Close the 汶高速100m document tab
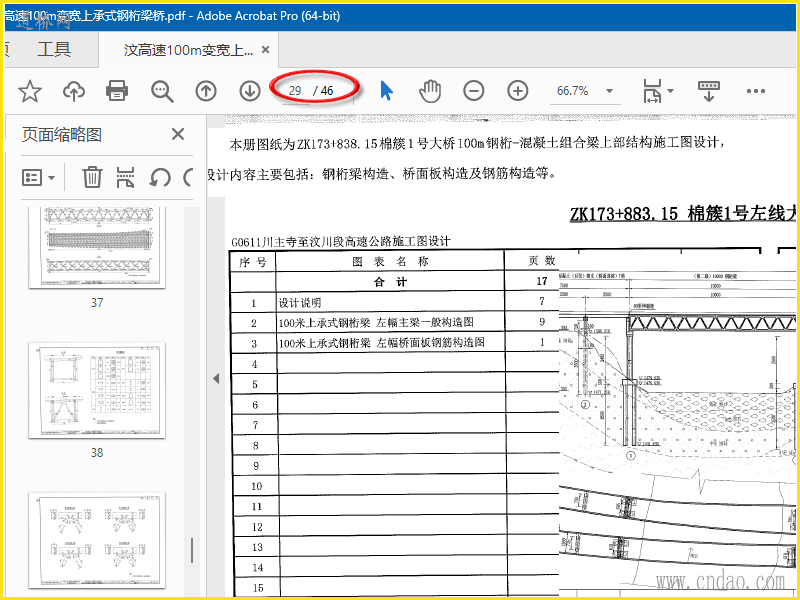This screenshot has width=800, height=600. coord(265,49)
